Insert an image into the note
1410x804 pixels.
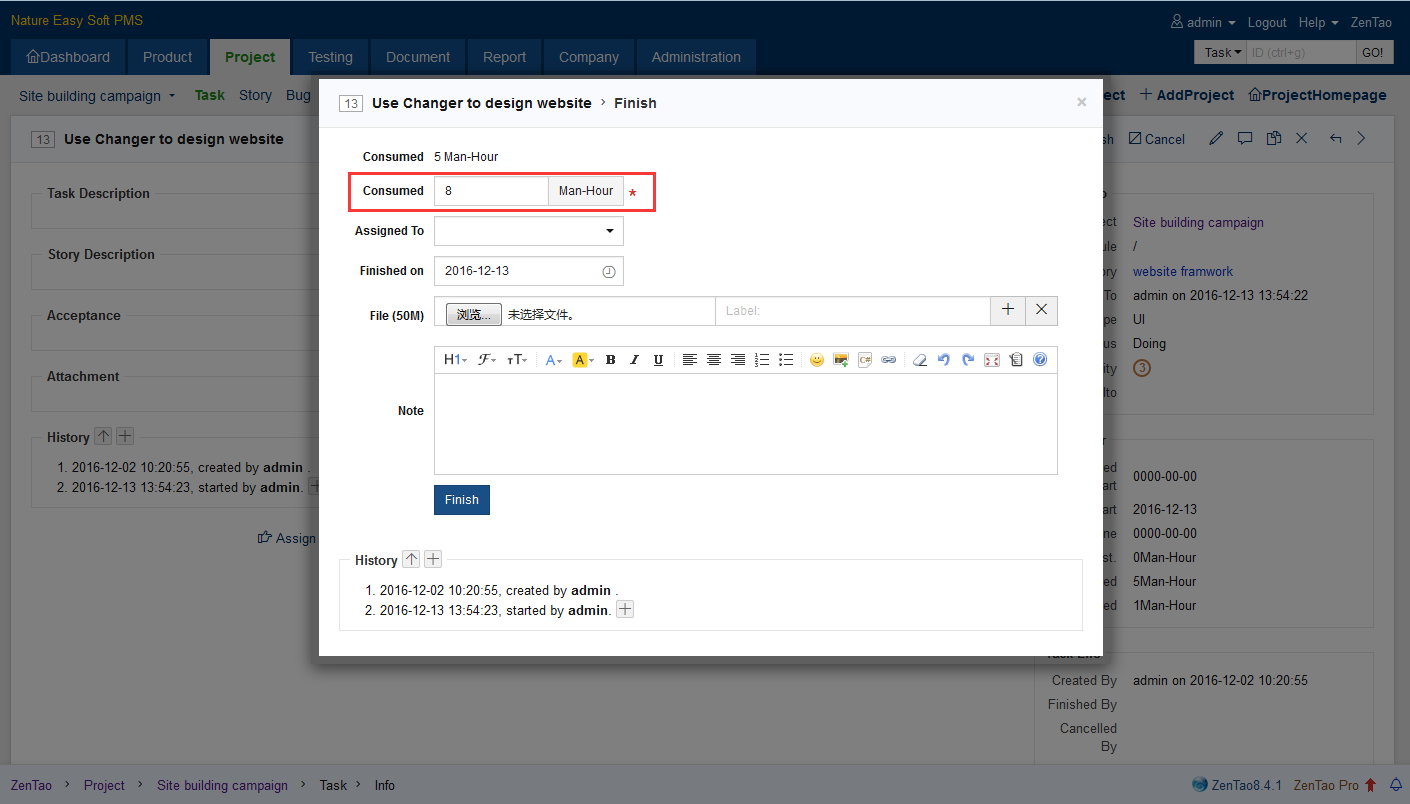pos(841,360)
